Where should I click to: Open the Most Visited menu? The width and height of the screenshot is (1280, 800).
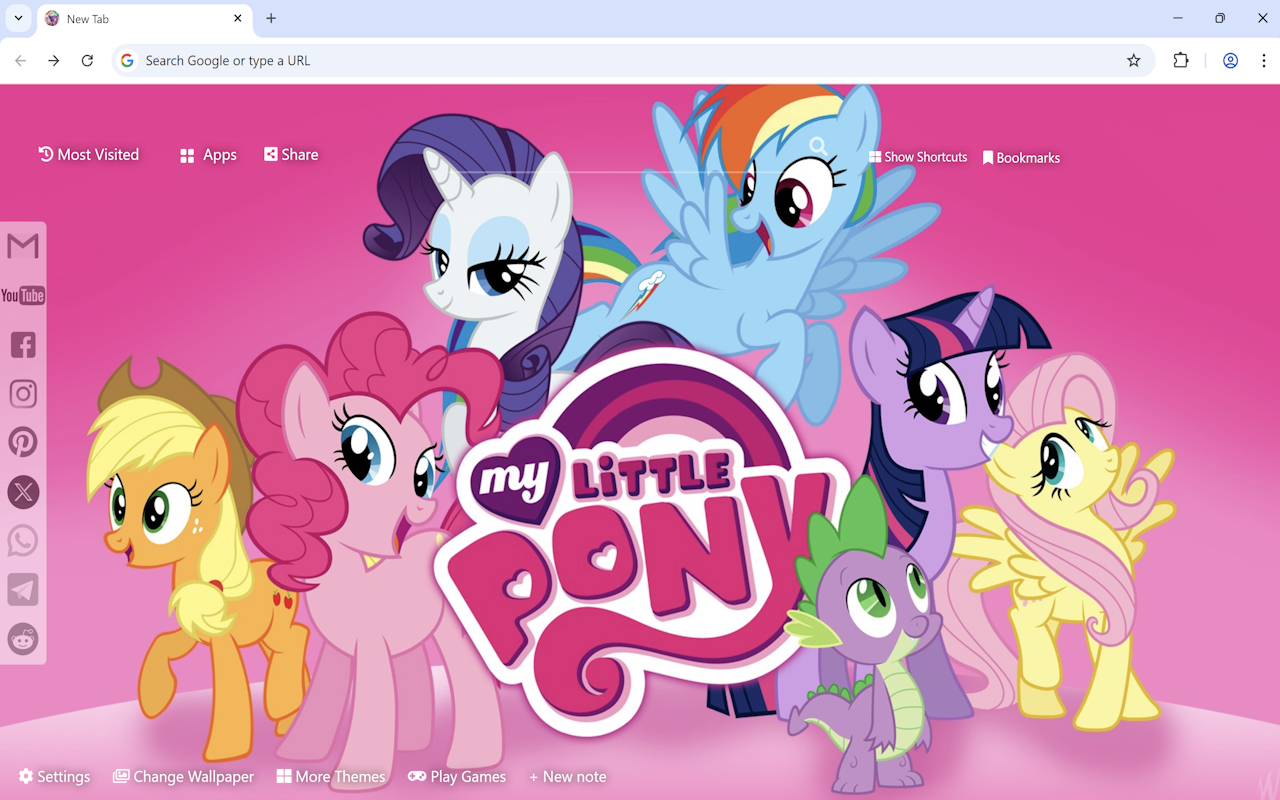pyautogui.click(x=89, y=154)
